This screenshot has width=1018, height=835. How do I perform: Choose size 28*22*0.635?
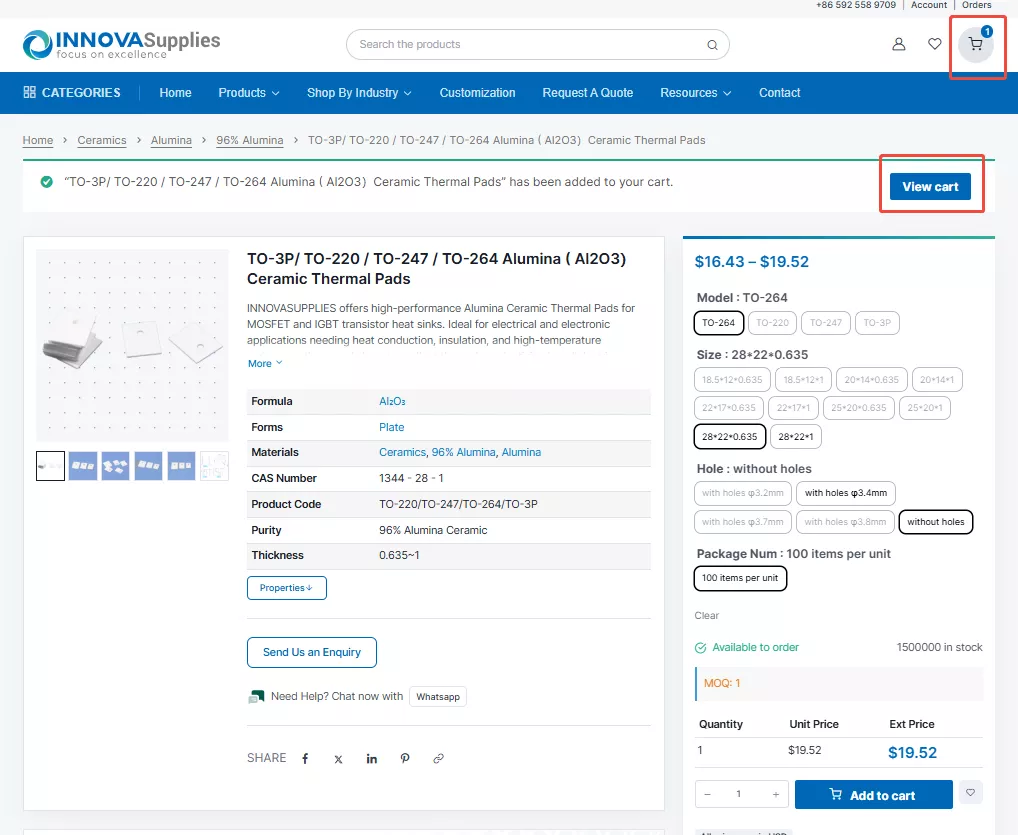coord(730,436)
